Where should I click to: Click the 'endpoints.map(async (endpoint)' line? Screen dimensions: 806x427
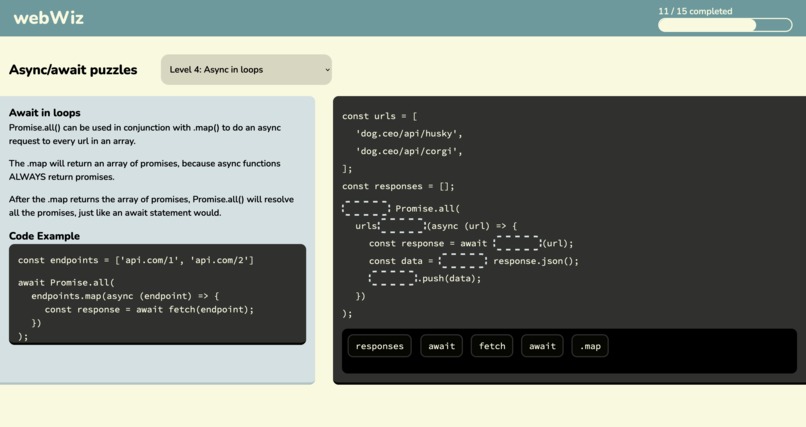[x=125, y=296]
